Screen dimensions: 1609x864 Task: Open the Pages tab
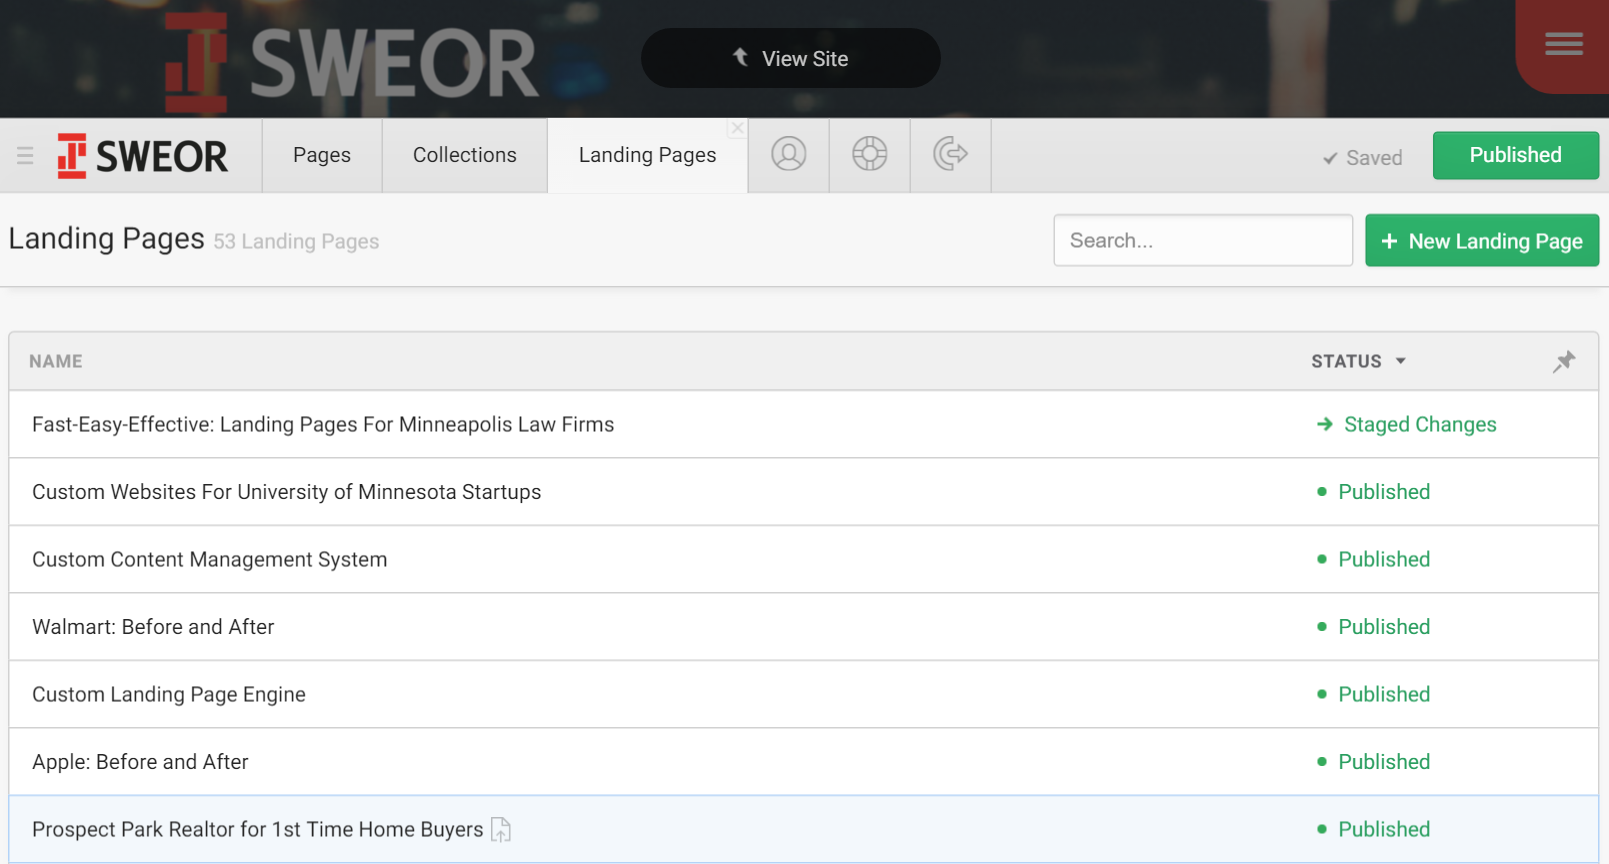coord(322,155)
